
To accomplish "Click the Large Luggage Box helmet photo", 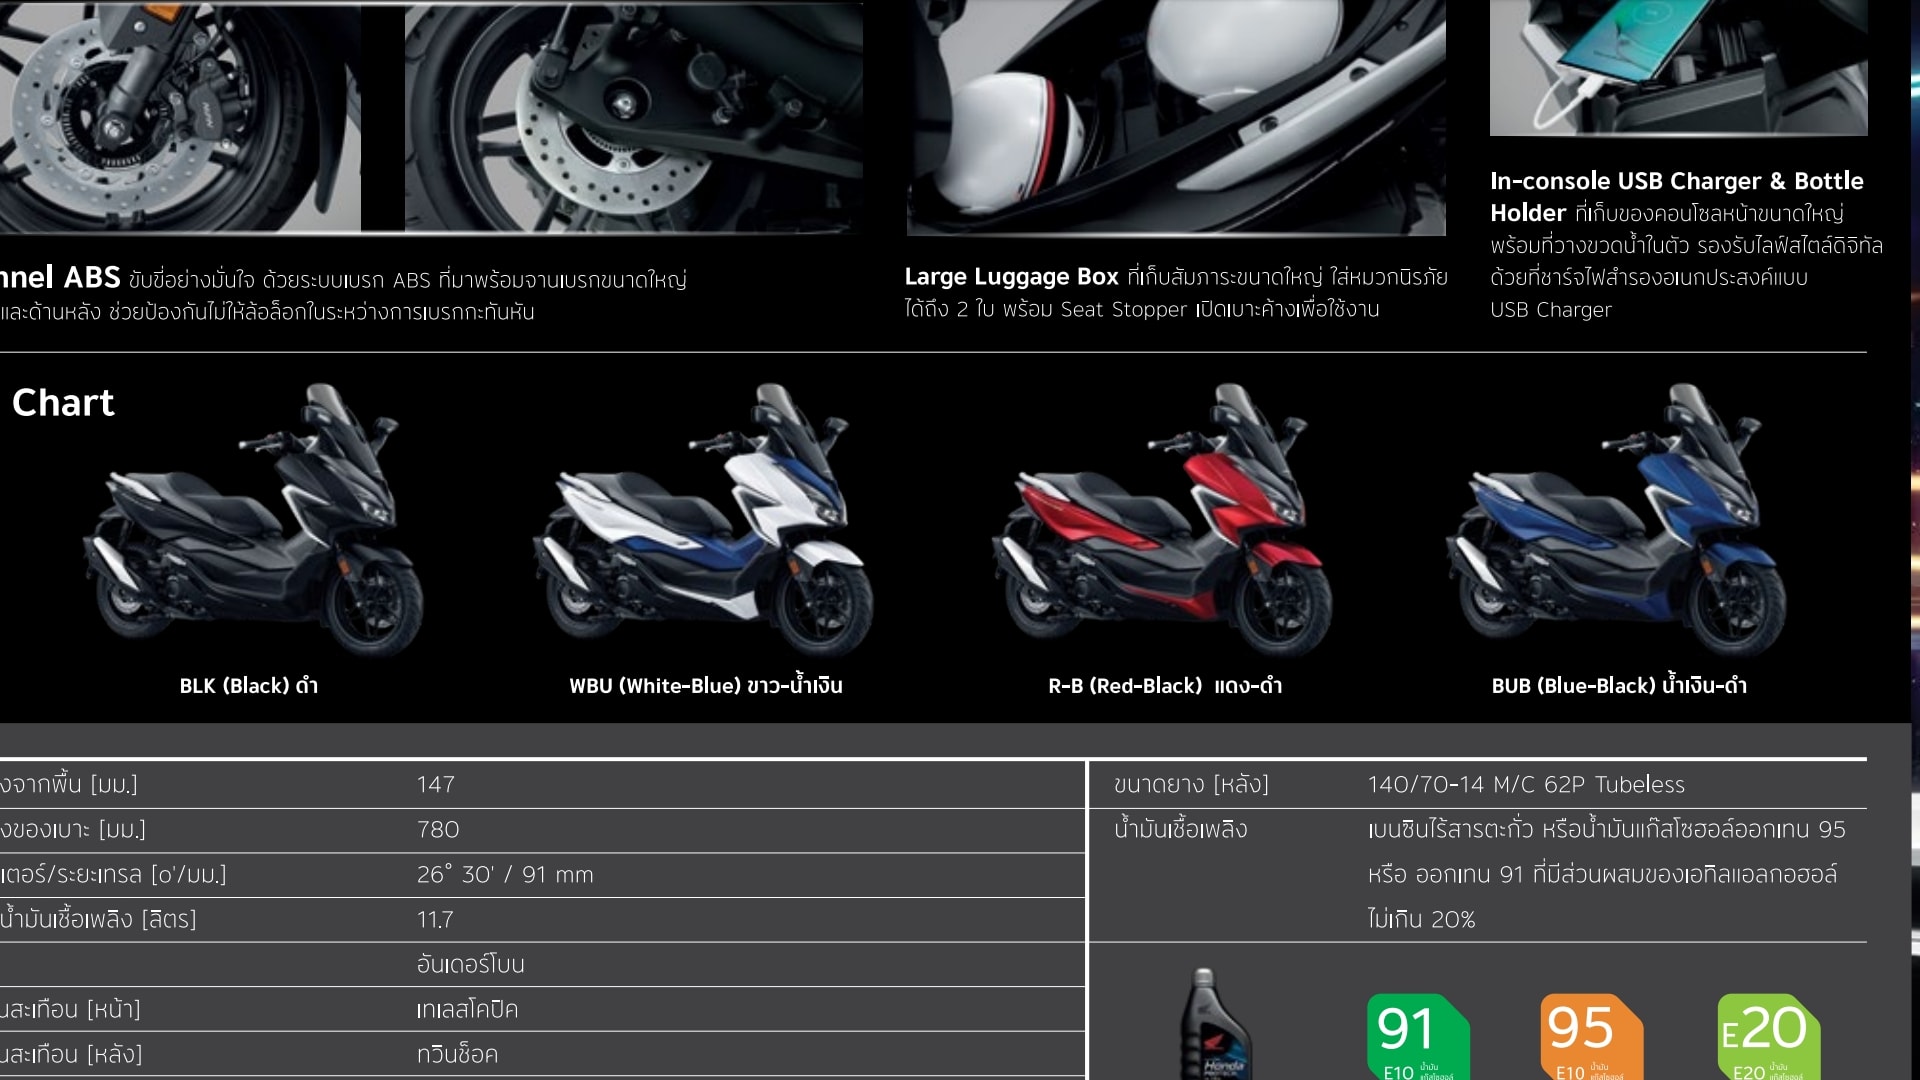I will 1176,115.
